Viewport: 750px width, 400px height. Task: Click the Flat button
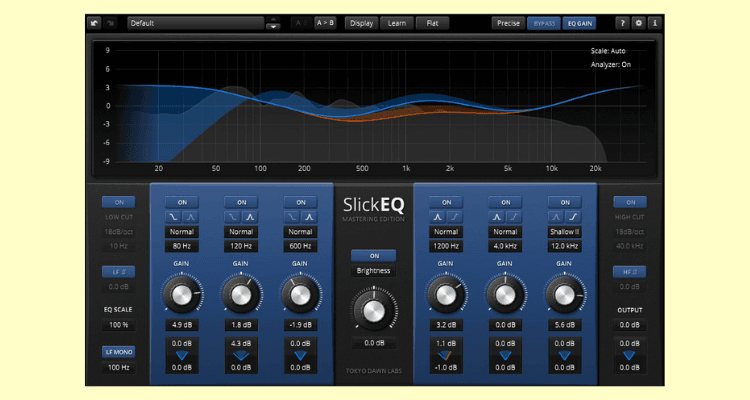(x=432, y=23)
